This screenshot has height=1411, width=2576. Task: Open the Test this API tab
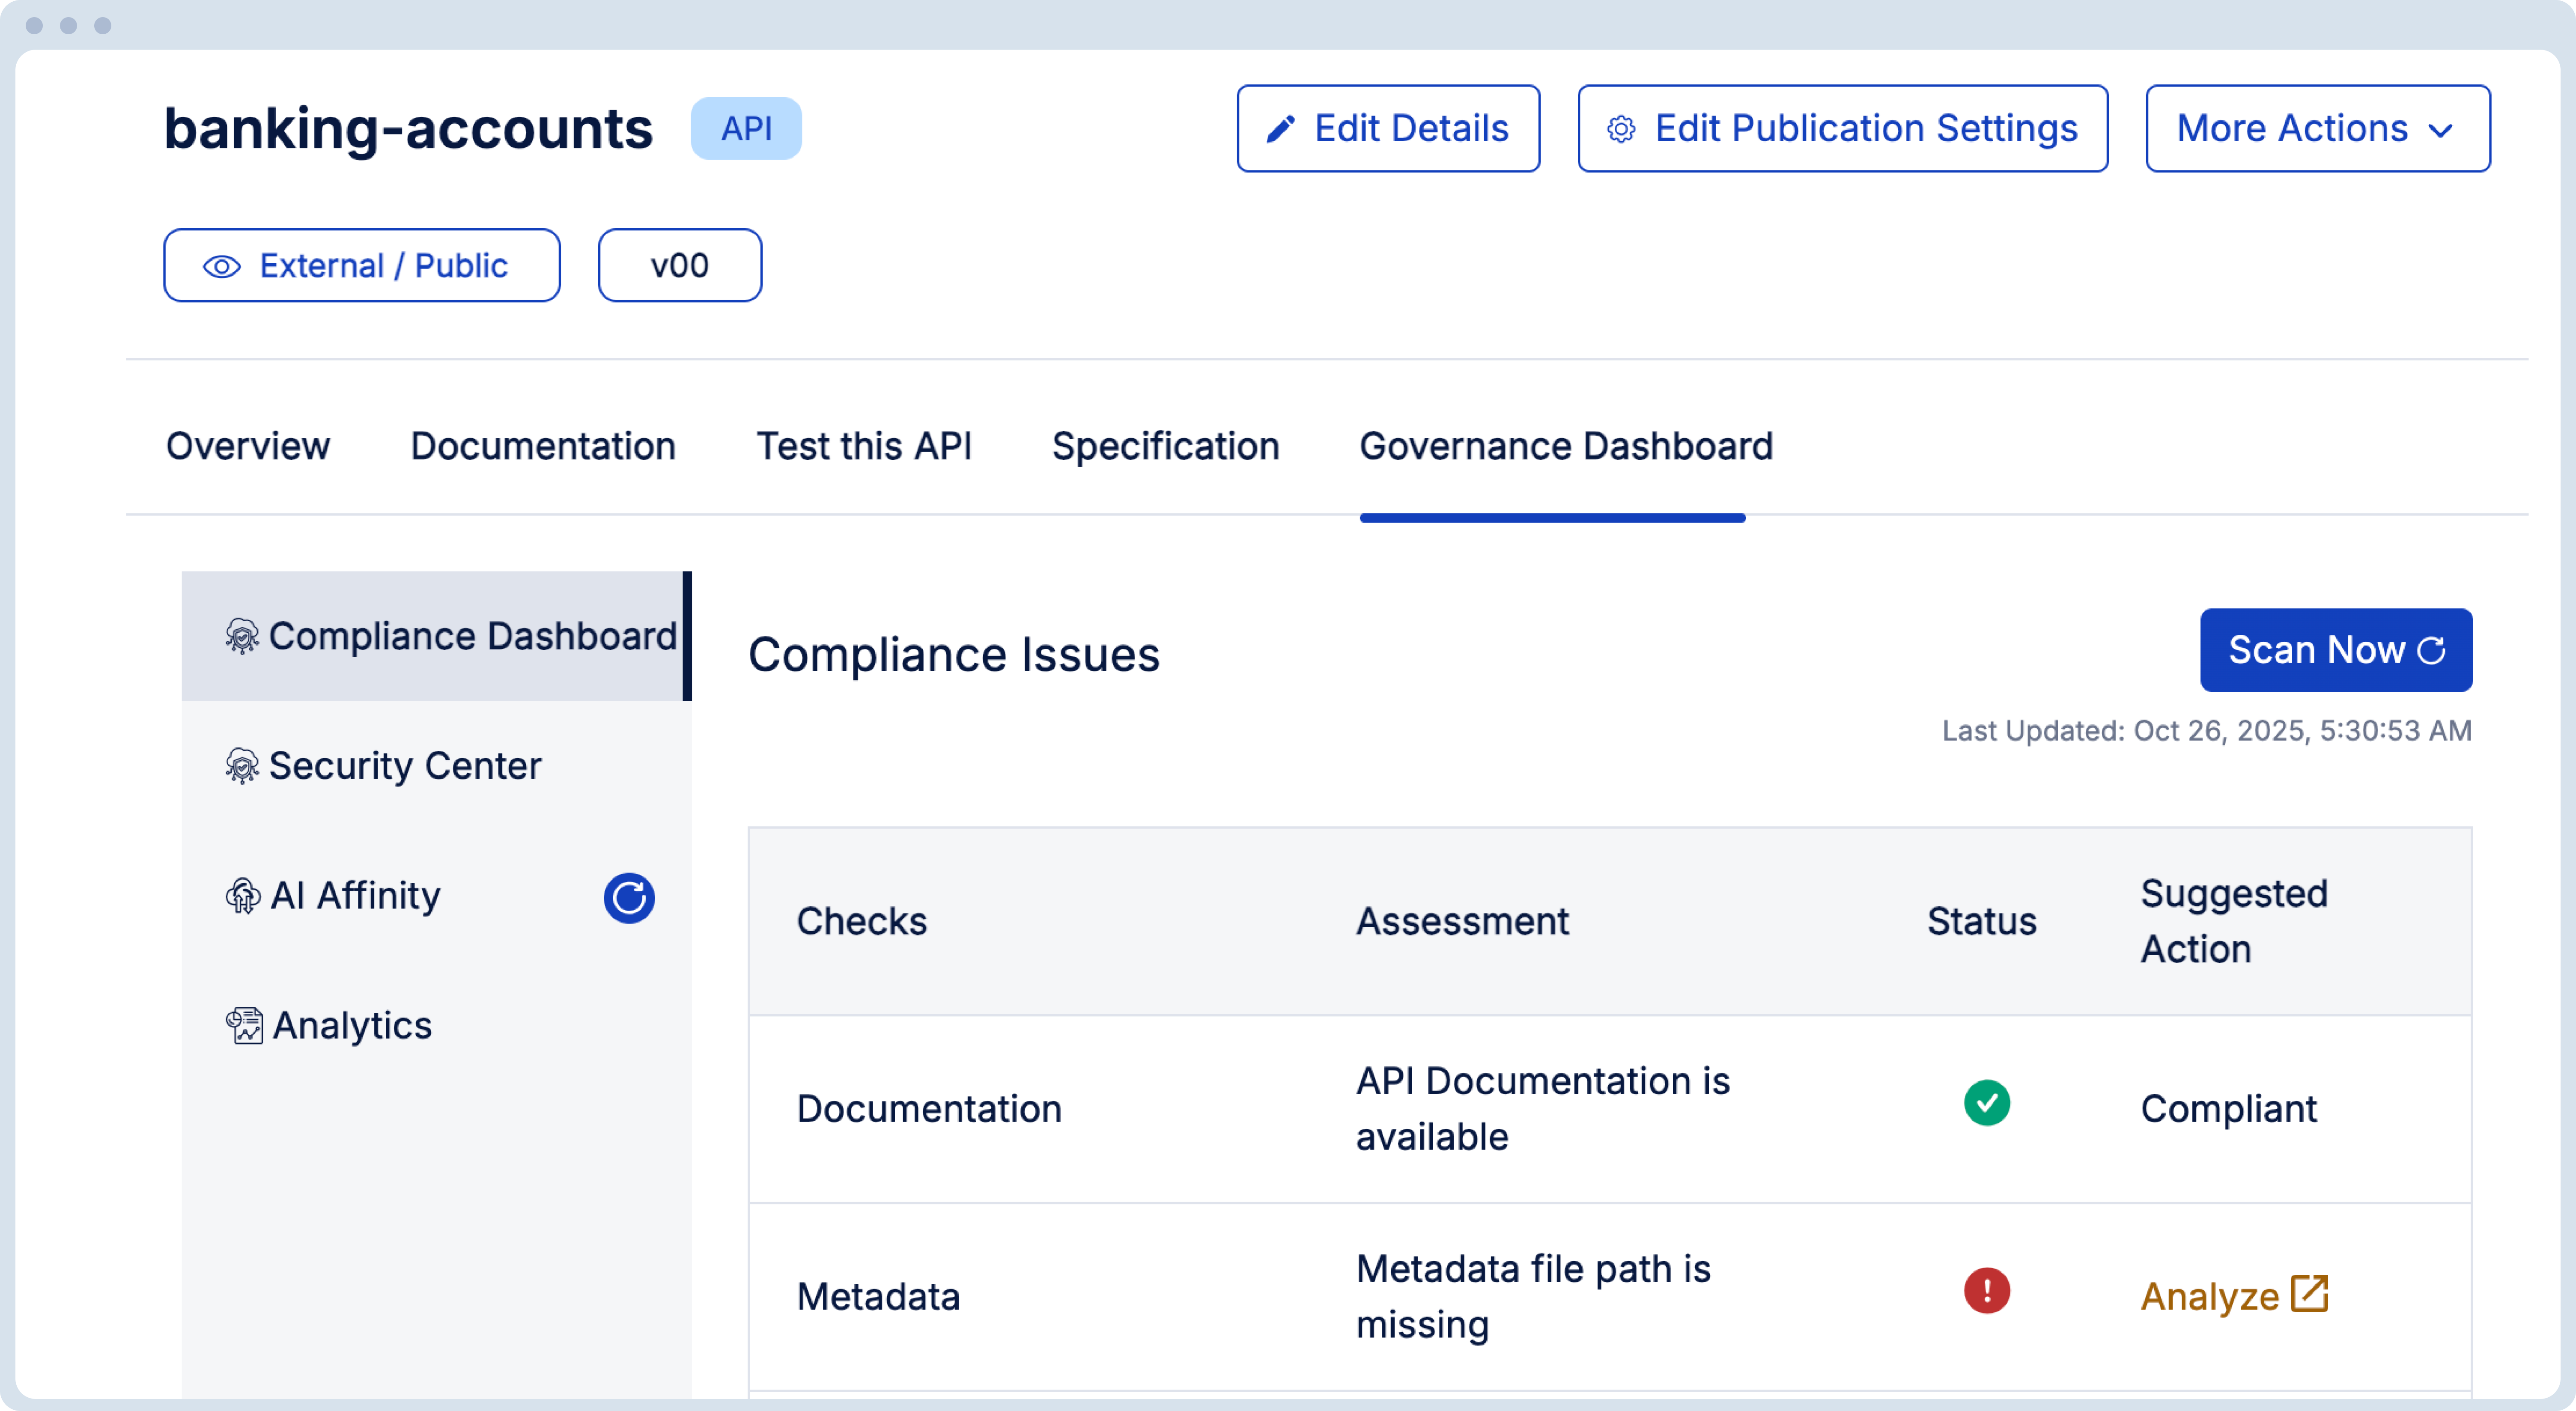(x=863, y=446)
